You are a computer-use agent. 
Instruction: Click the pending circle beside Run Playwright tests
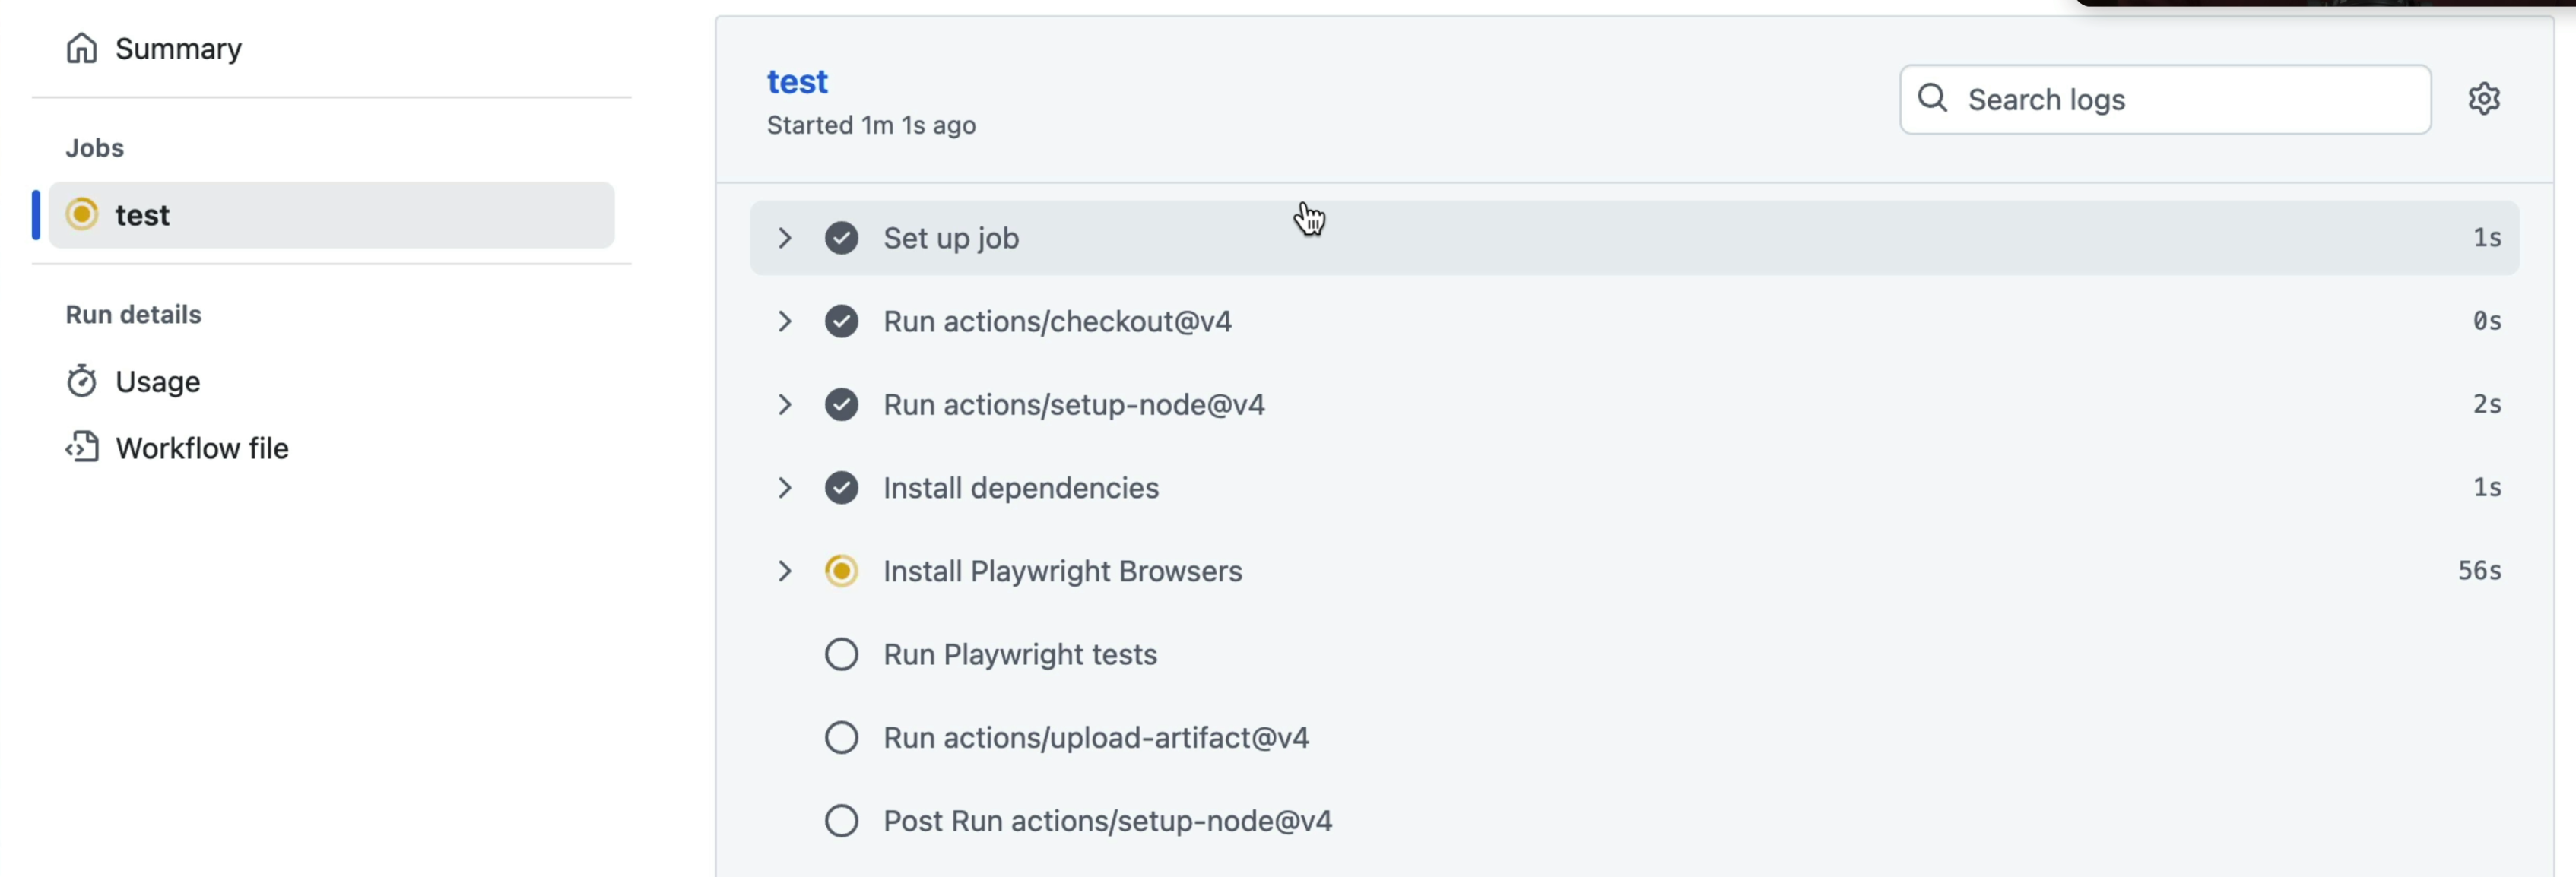coord(841,654)
